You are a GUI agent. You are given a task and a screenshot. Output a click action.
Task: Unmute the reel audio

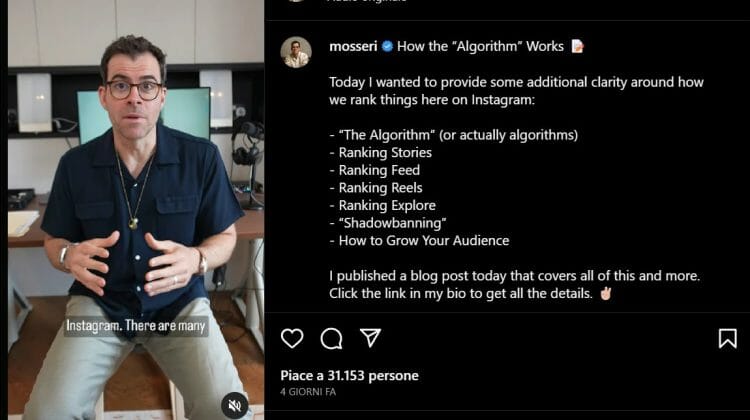pyautogui.click(x=234, y=406)
